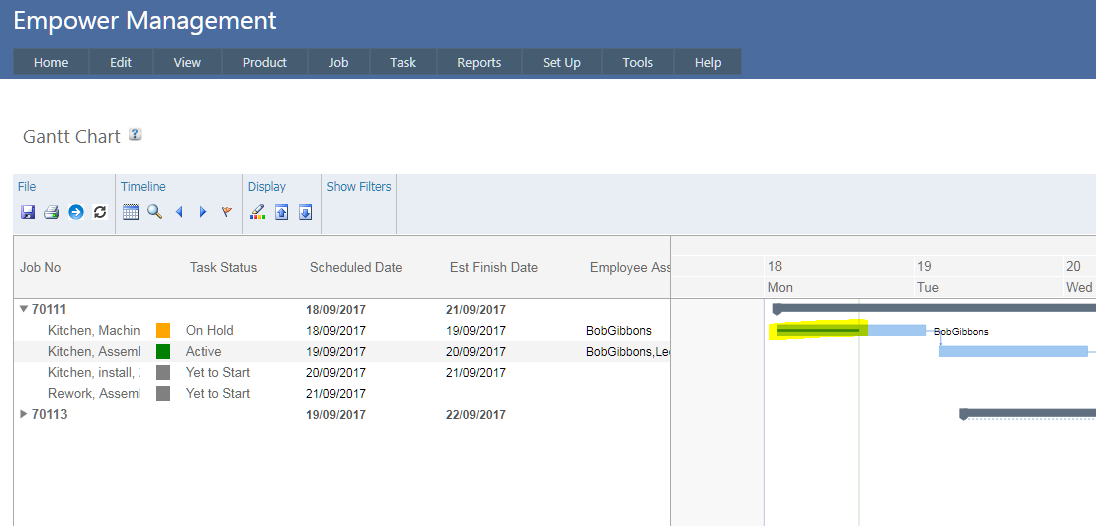Click the orange flag icon in Timeline
The height and width of the screenshot is (526, 1096).
click(x=227, y=212)
